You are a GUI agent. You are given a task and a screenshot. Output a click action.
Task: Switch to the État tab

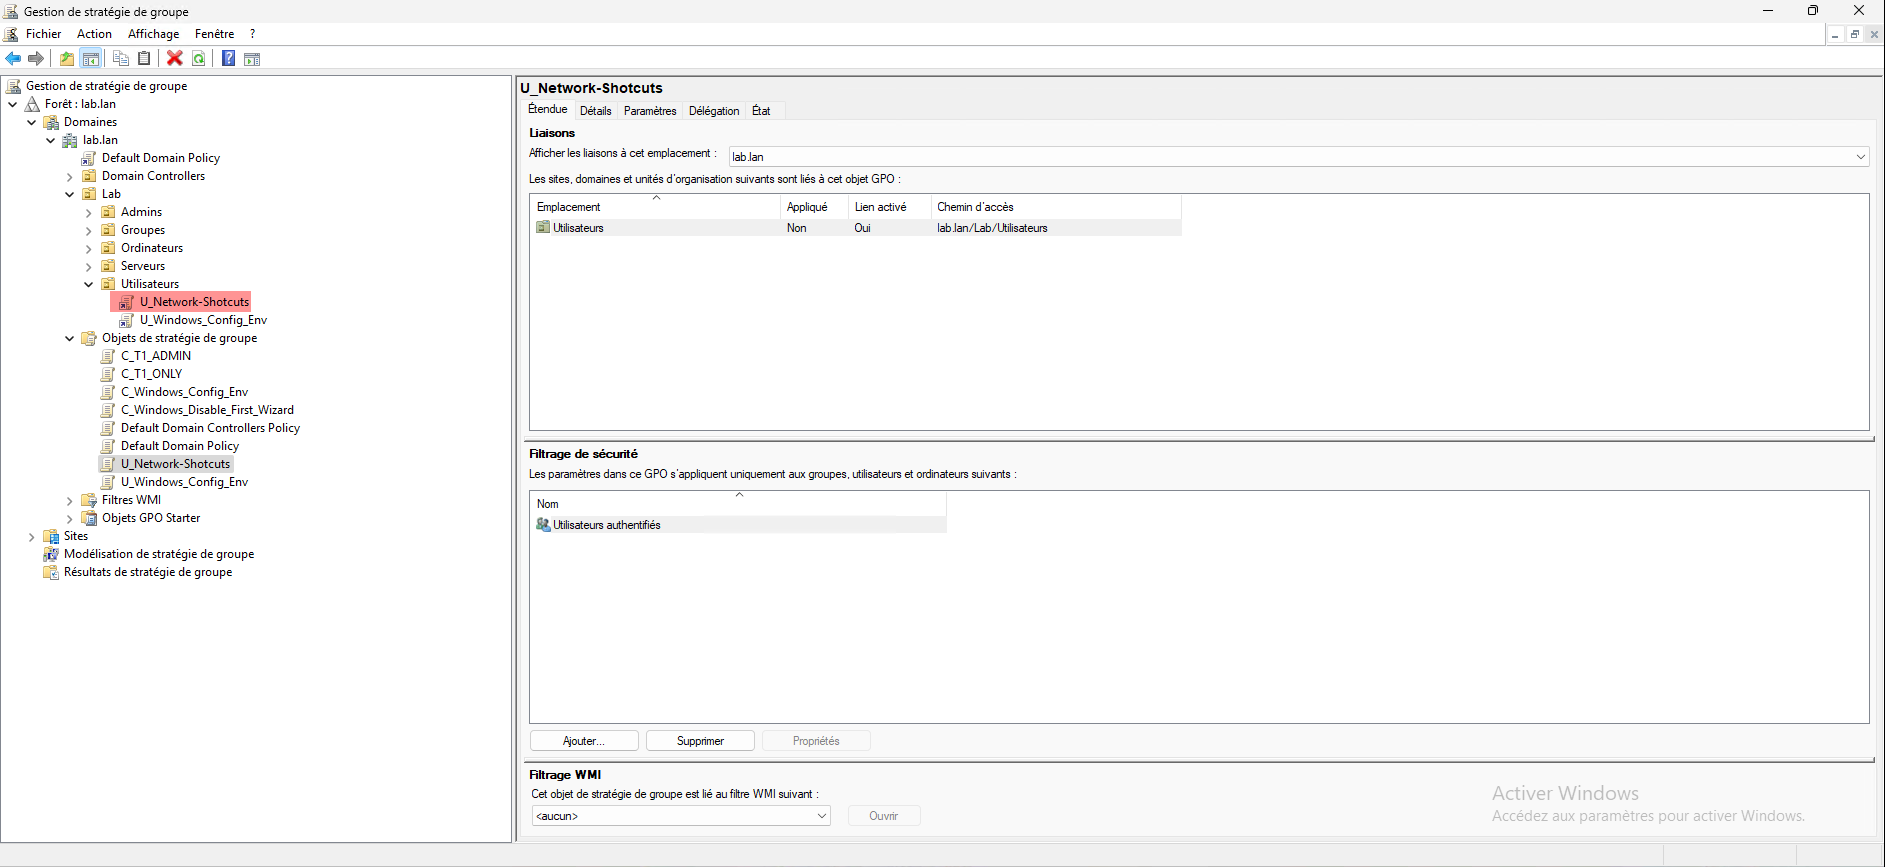click(x=761, y=111)
